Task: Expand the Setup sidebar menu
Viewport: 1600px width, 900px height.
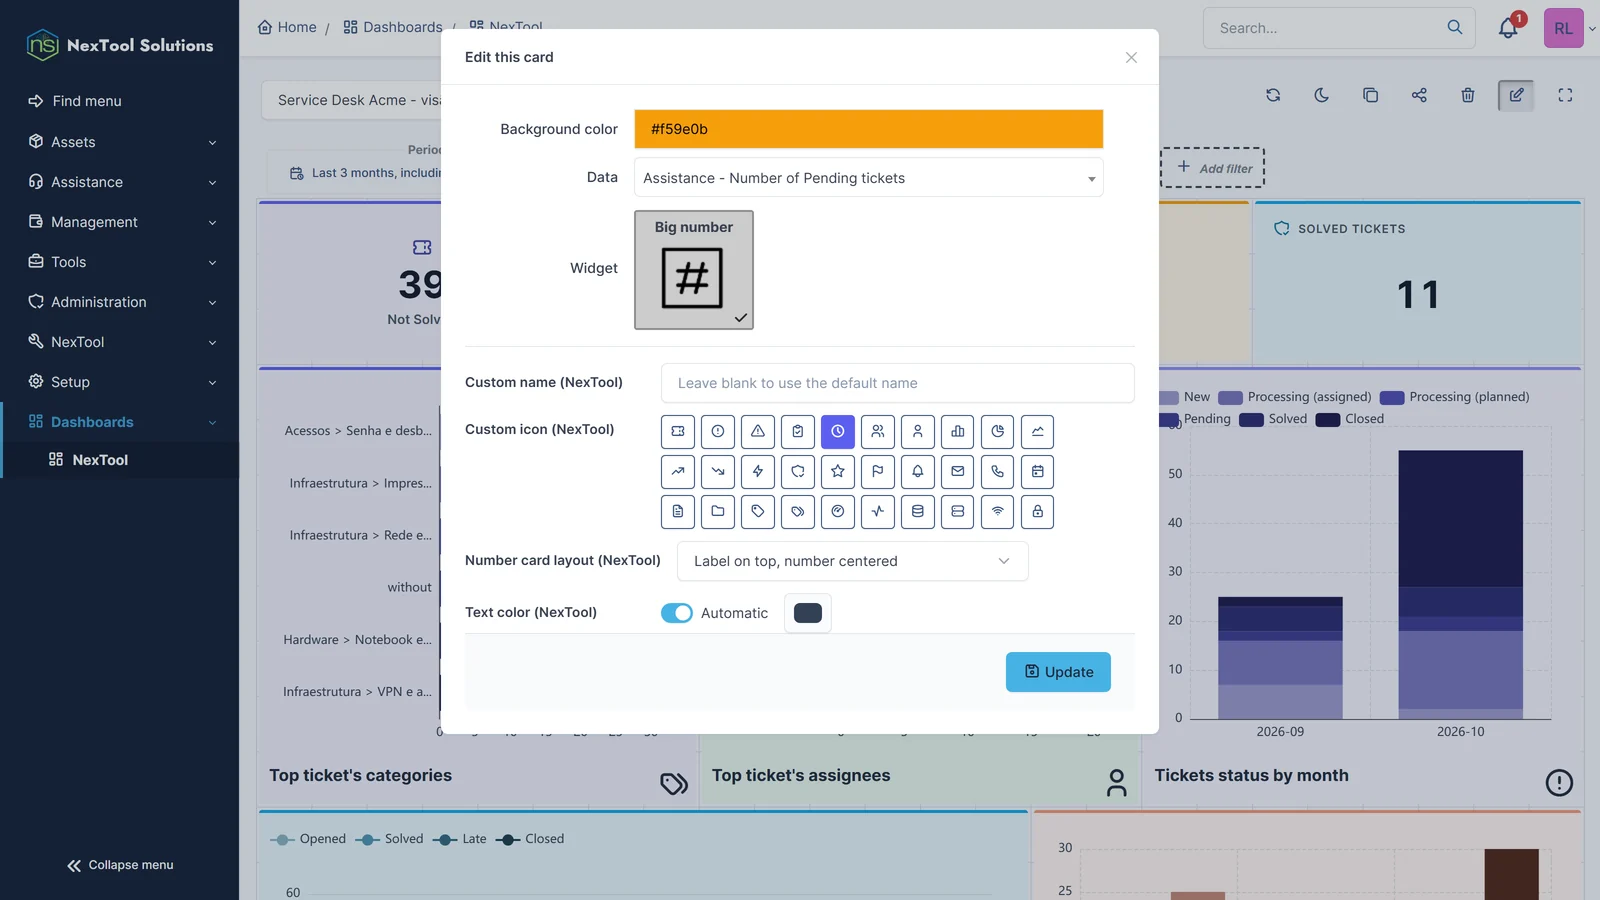Action: tap(120, 382)
